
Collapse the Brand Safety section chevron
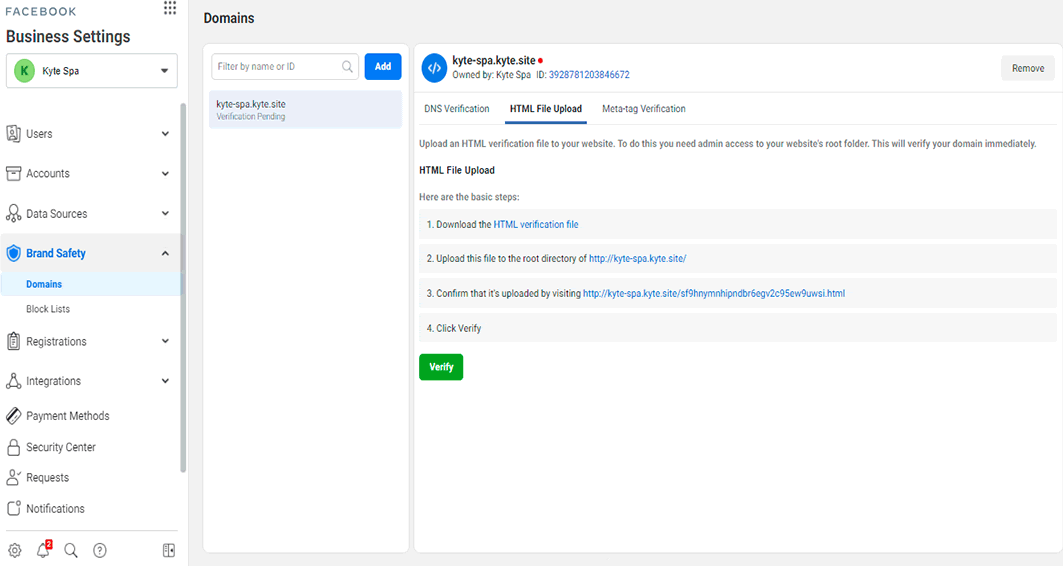(165, 254)
